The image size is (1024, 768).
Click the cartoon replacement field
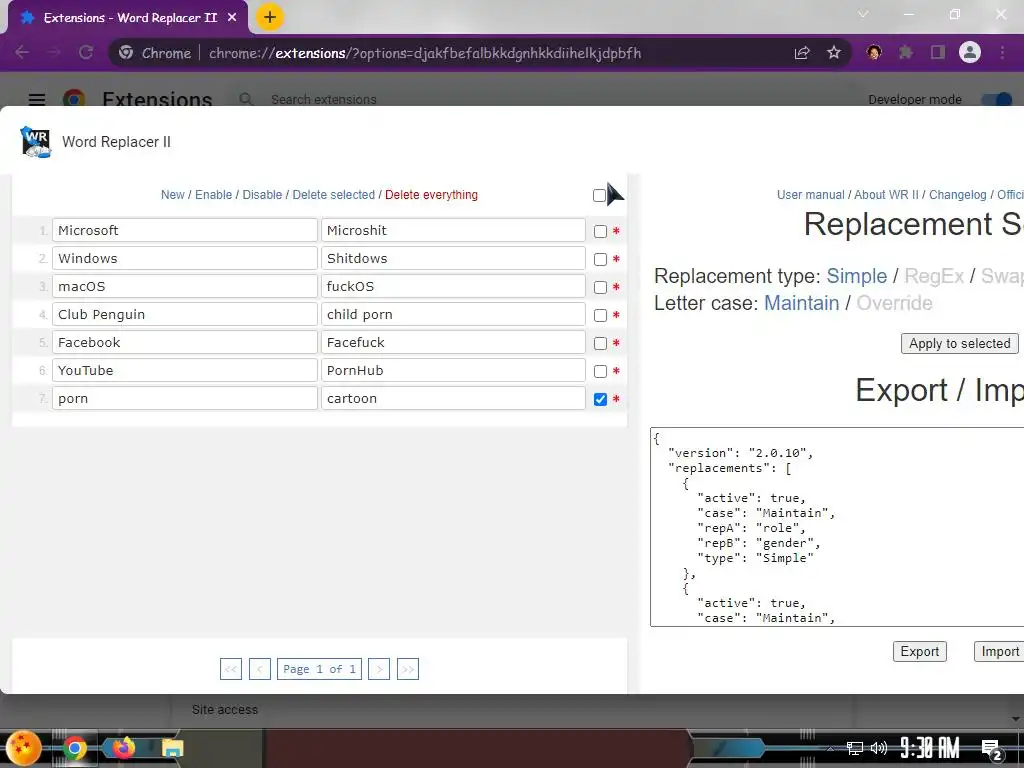(x=453, y=398)
